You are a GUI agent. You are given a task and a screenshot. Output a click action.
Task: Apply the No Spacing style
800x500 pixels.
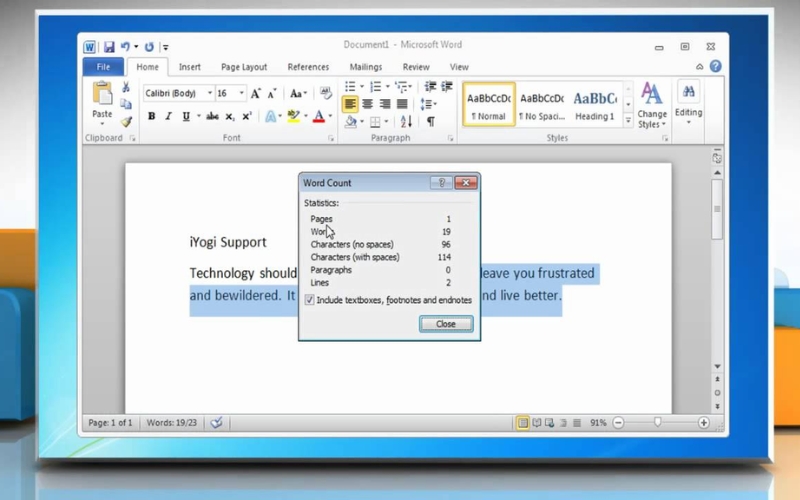(x=542, y=105)
